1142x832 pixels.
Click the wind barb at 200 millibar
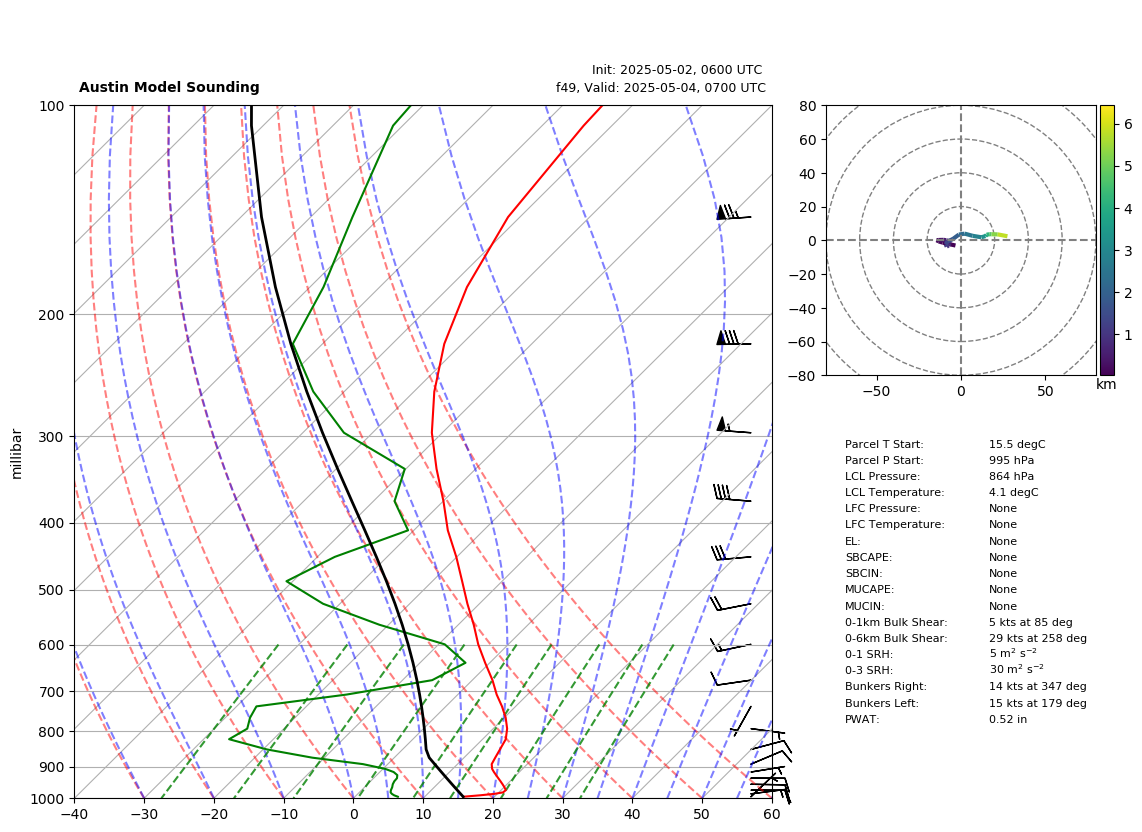(x=733, y=338)
